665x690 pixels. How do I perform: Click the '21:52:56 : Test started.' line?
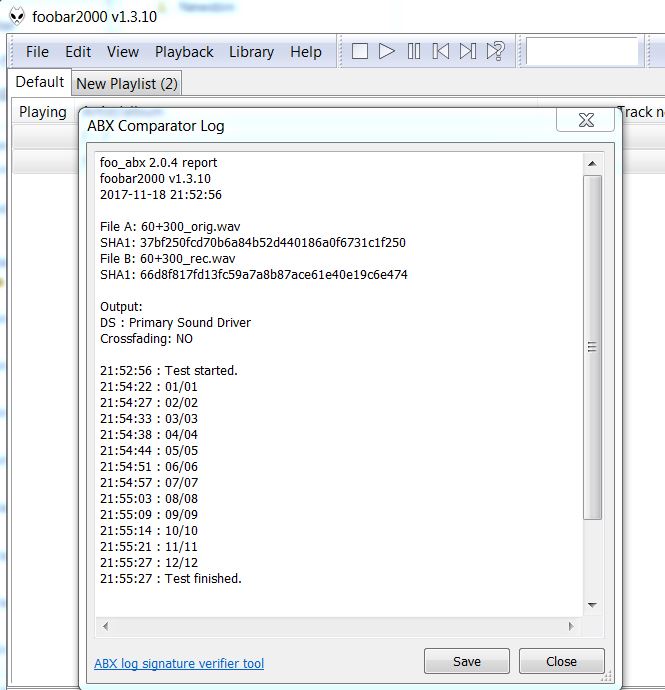pyautogui.click(x=169, y=371)
